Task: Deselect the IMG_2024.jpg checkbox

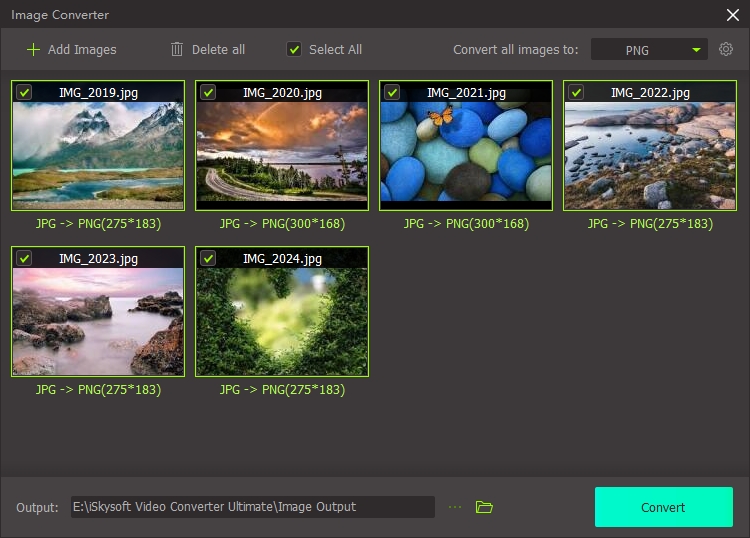Action: (x=208, y=258)
